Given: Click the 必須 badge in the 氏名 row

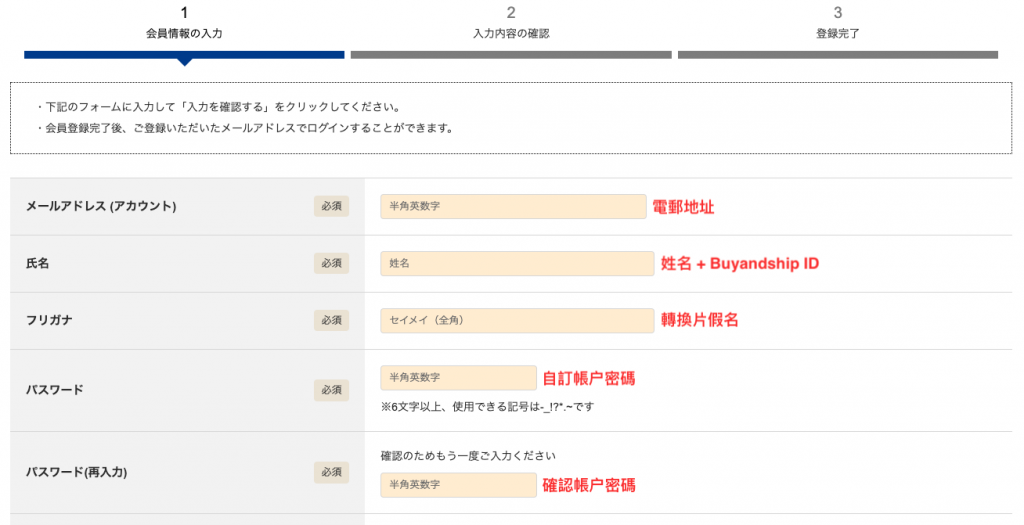Looking at the screenshot, I should [x=331, y=263].
